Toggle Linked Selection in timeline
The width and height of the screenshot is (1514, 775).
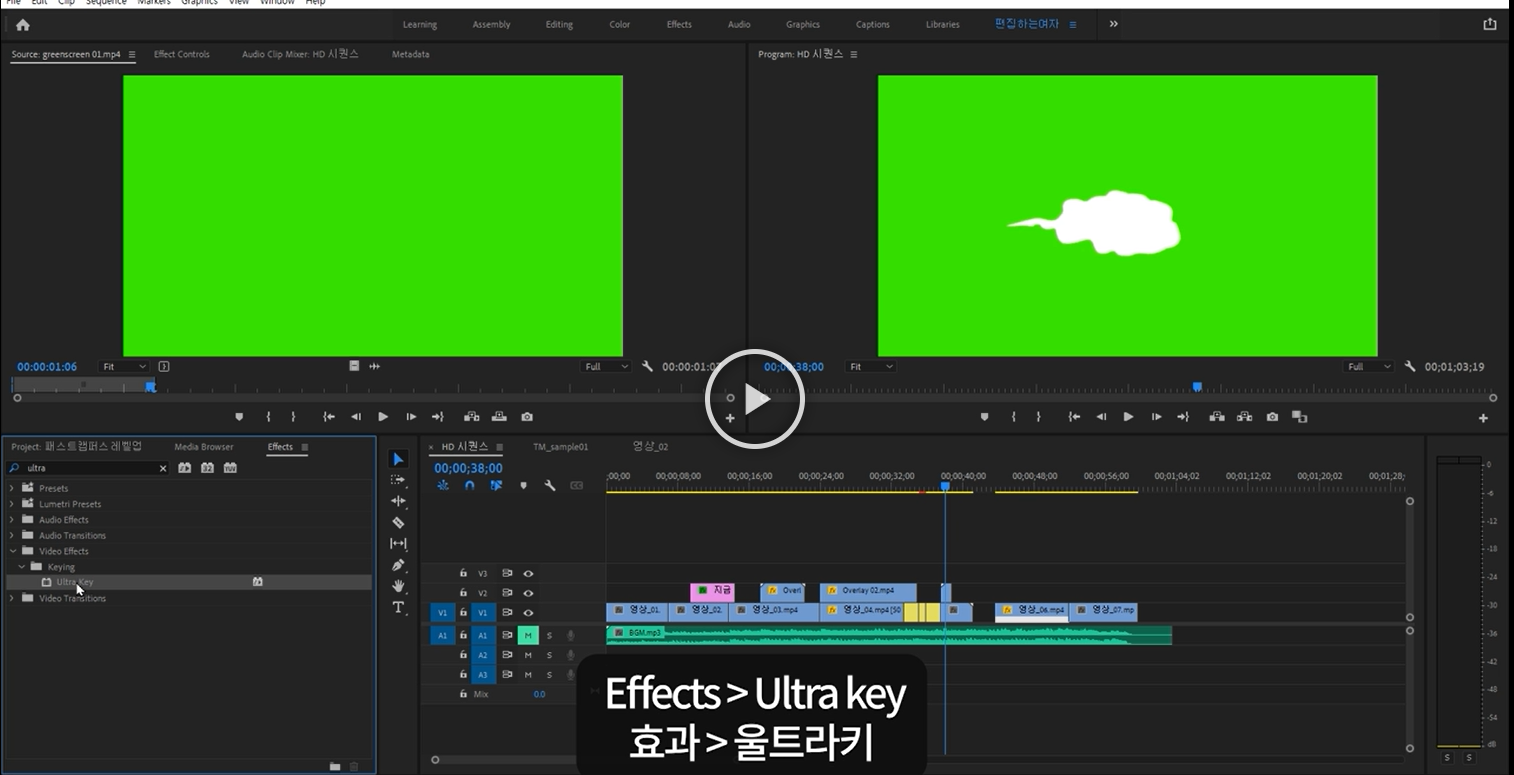click(496, 485)
